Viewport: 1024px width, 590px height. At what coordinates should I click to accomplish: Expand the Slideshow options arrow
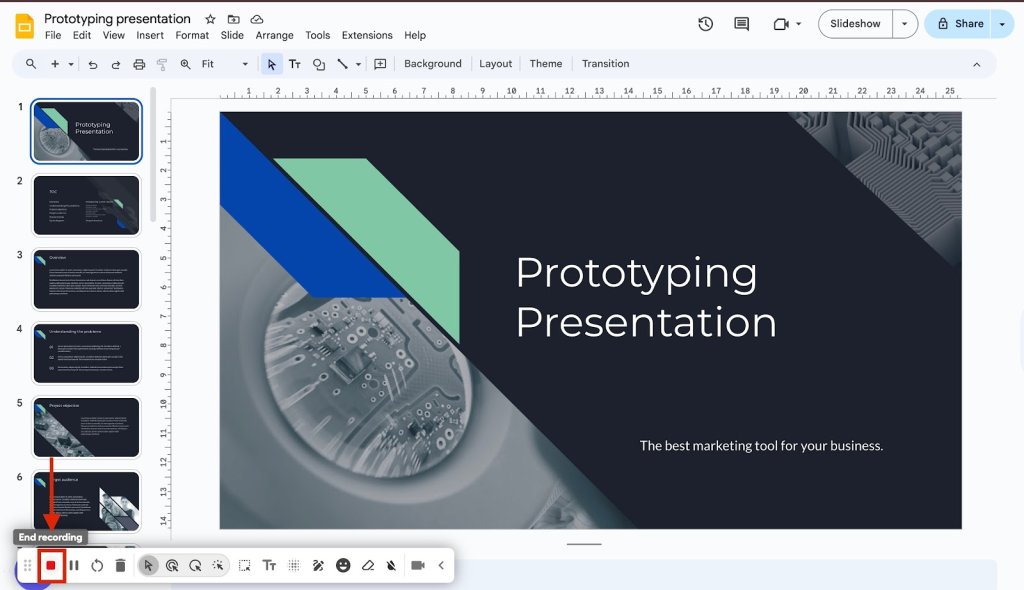[x=904, y=24]
